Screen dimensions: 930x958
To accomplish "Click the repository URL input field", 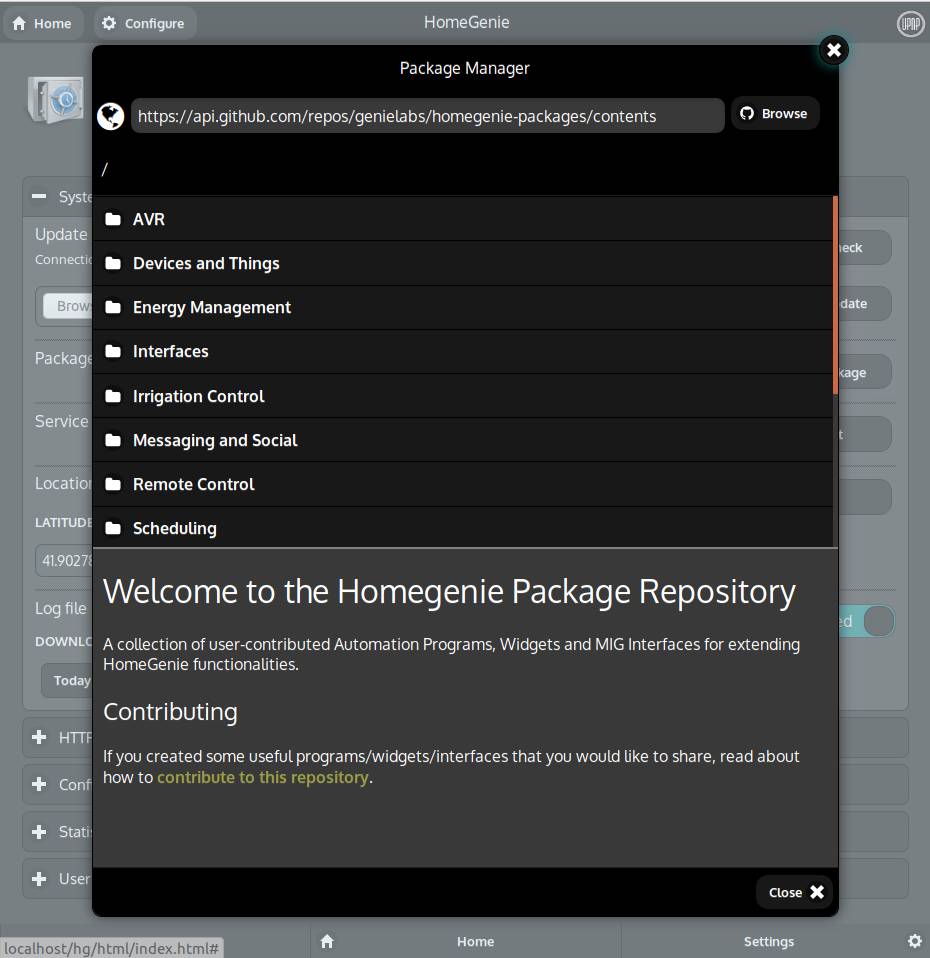I will [427, 116].
